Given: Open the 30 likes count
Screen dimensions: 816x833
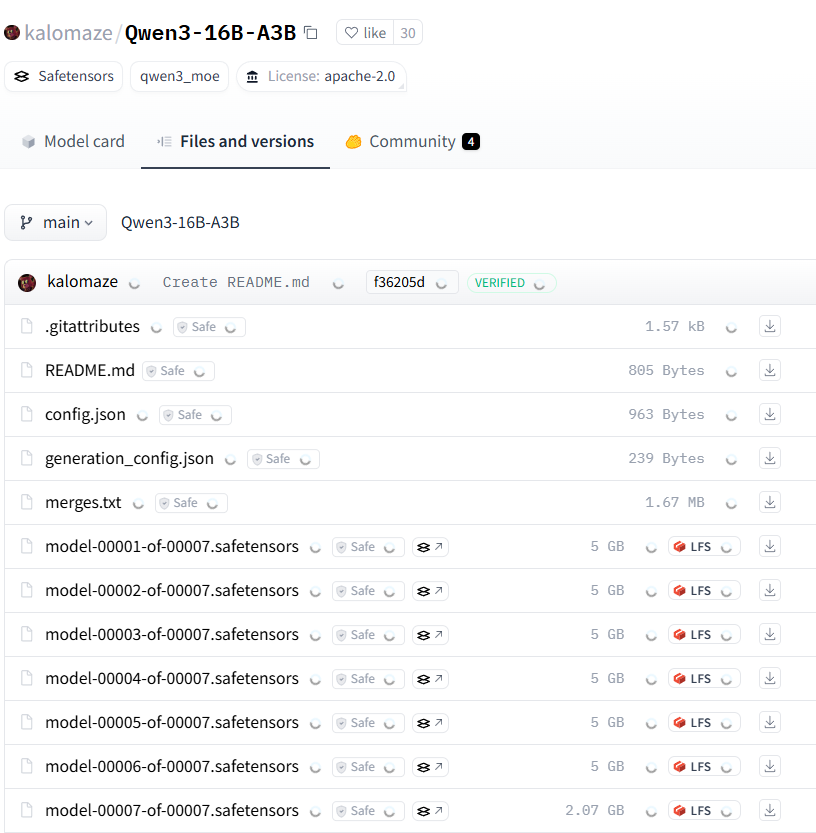Looking at the screenshot, I should [408, 33].
